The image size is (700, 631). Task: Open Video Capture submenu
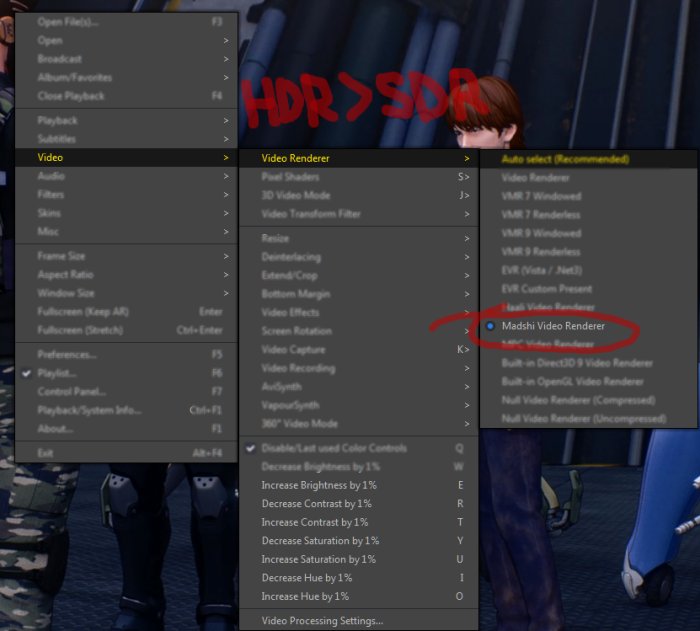click(359, 350)
